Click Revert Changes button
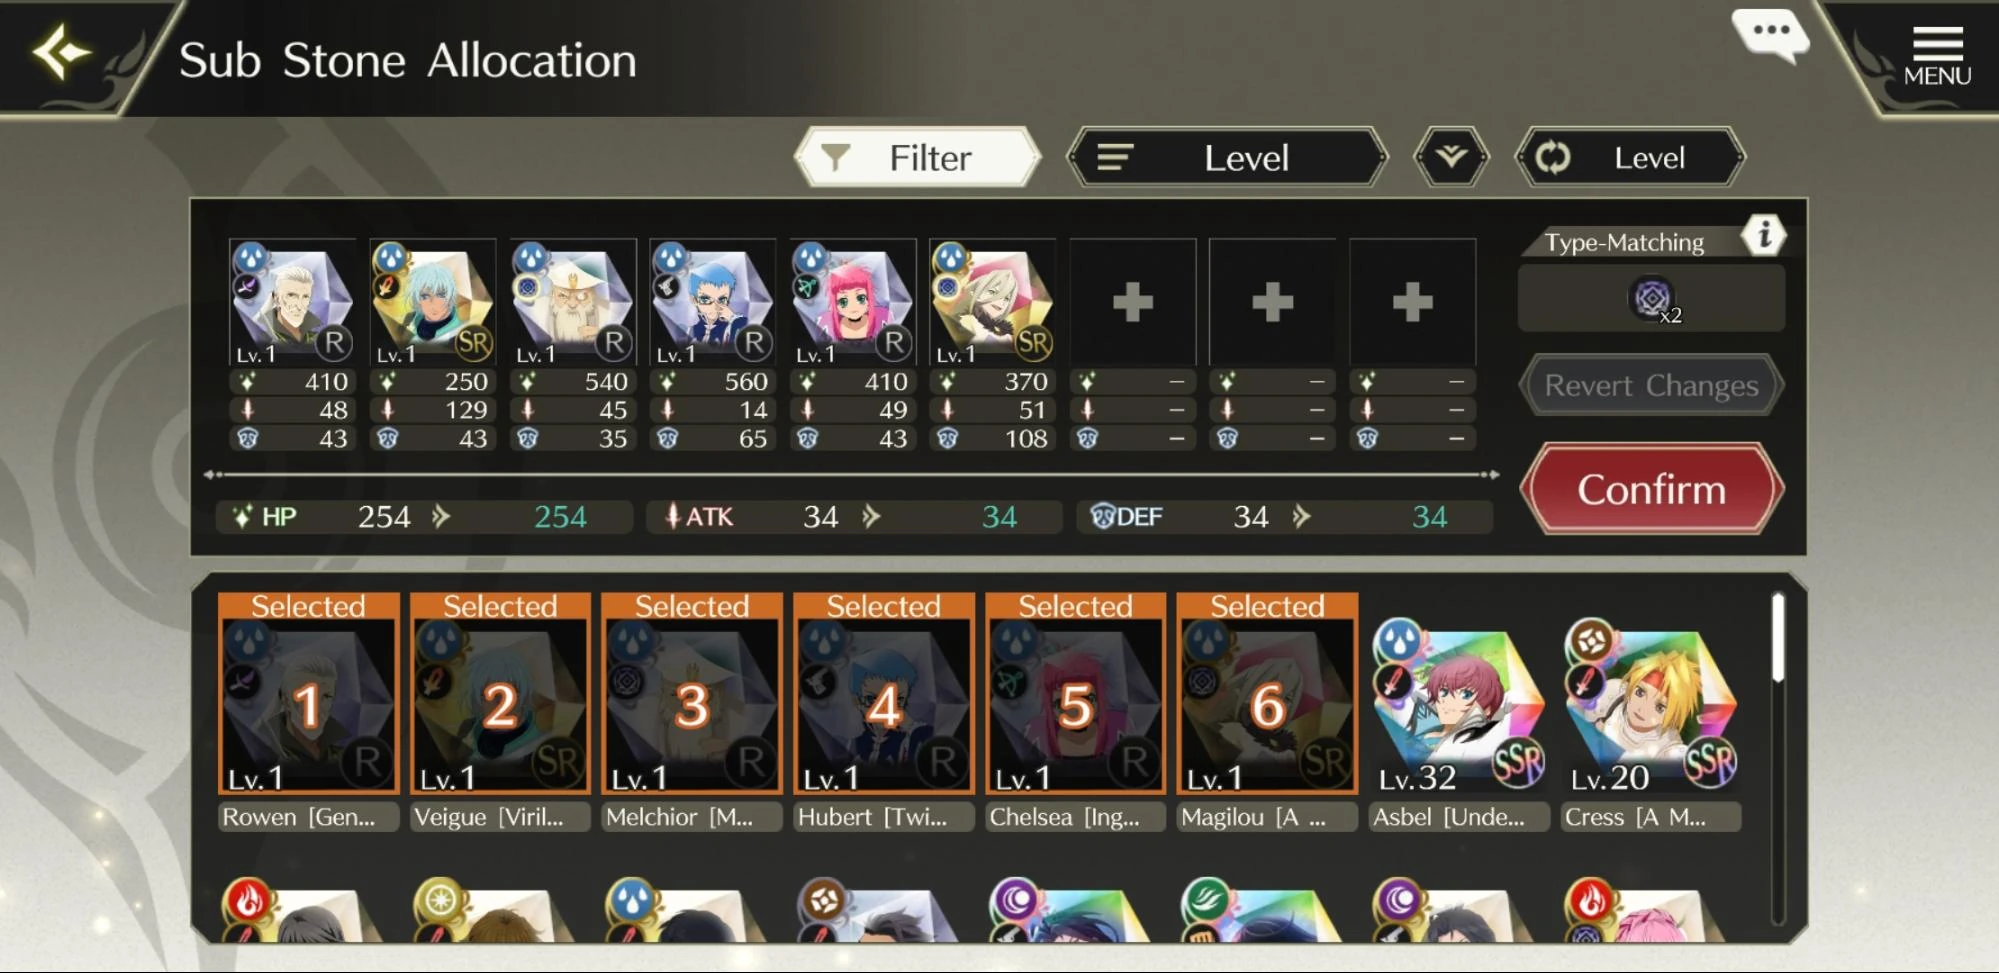The image size is (1999, 973). coord(1651,385)
